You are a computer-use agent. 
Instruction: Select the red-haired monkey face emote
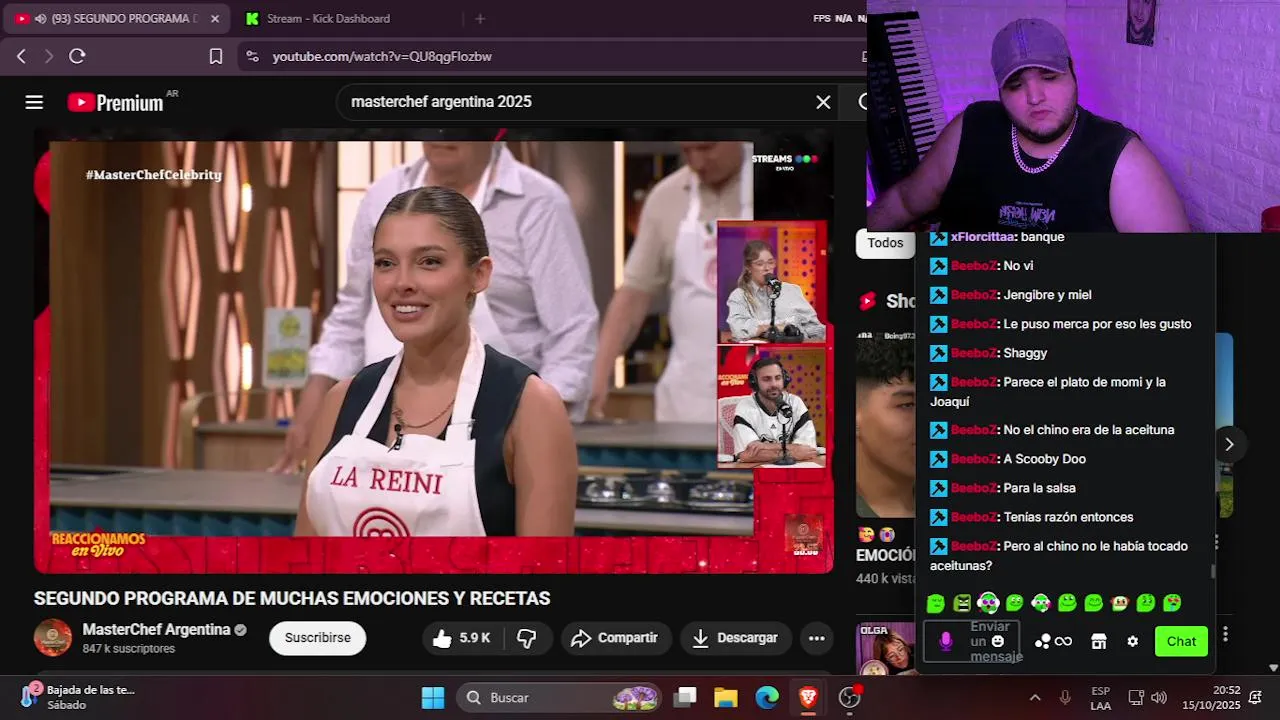(x=1119, y=603)
